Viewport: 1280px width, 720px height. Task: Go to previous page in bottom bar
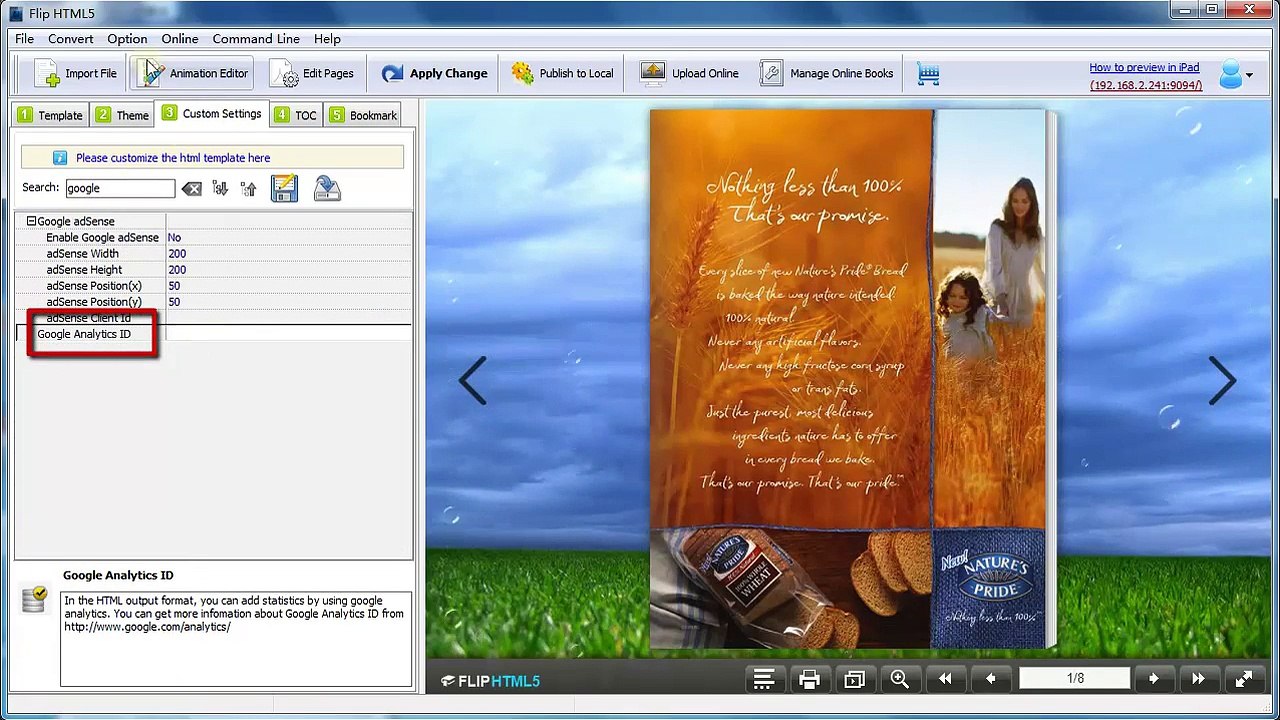pos(990,680)
